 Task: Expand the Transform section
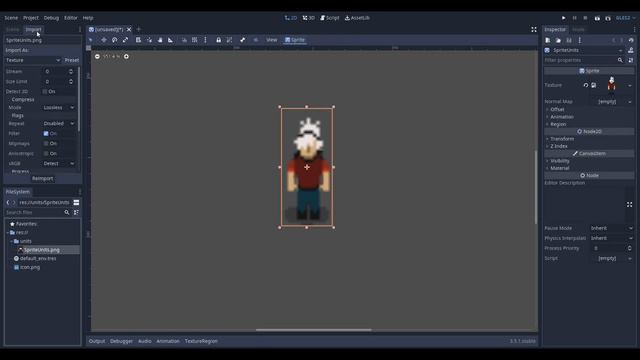[562, 139]
